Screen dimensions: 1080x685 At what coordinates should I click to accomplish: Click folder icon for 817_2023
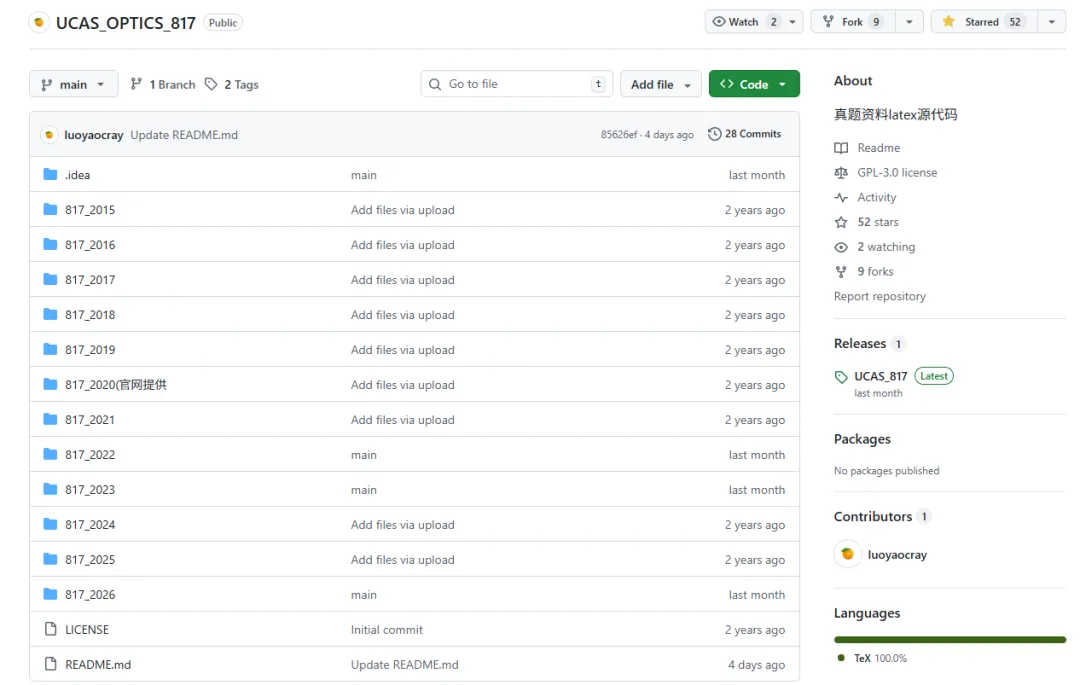(50, 489)
